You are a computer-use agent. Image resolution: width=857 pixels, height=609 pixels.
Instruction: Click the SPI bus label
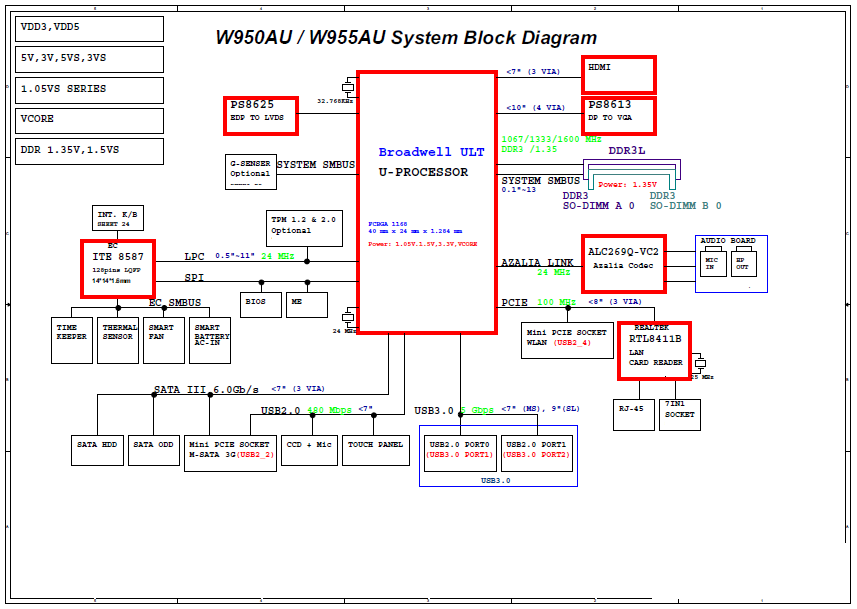point(194,277)
